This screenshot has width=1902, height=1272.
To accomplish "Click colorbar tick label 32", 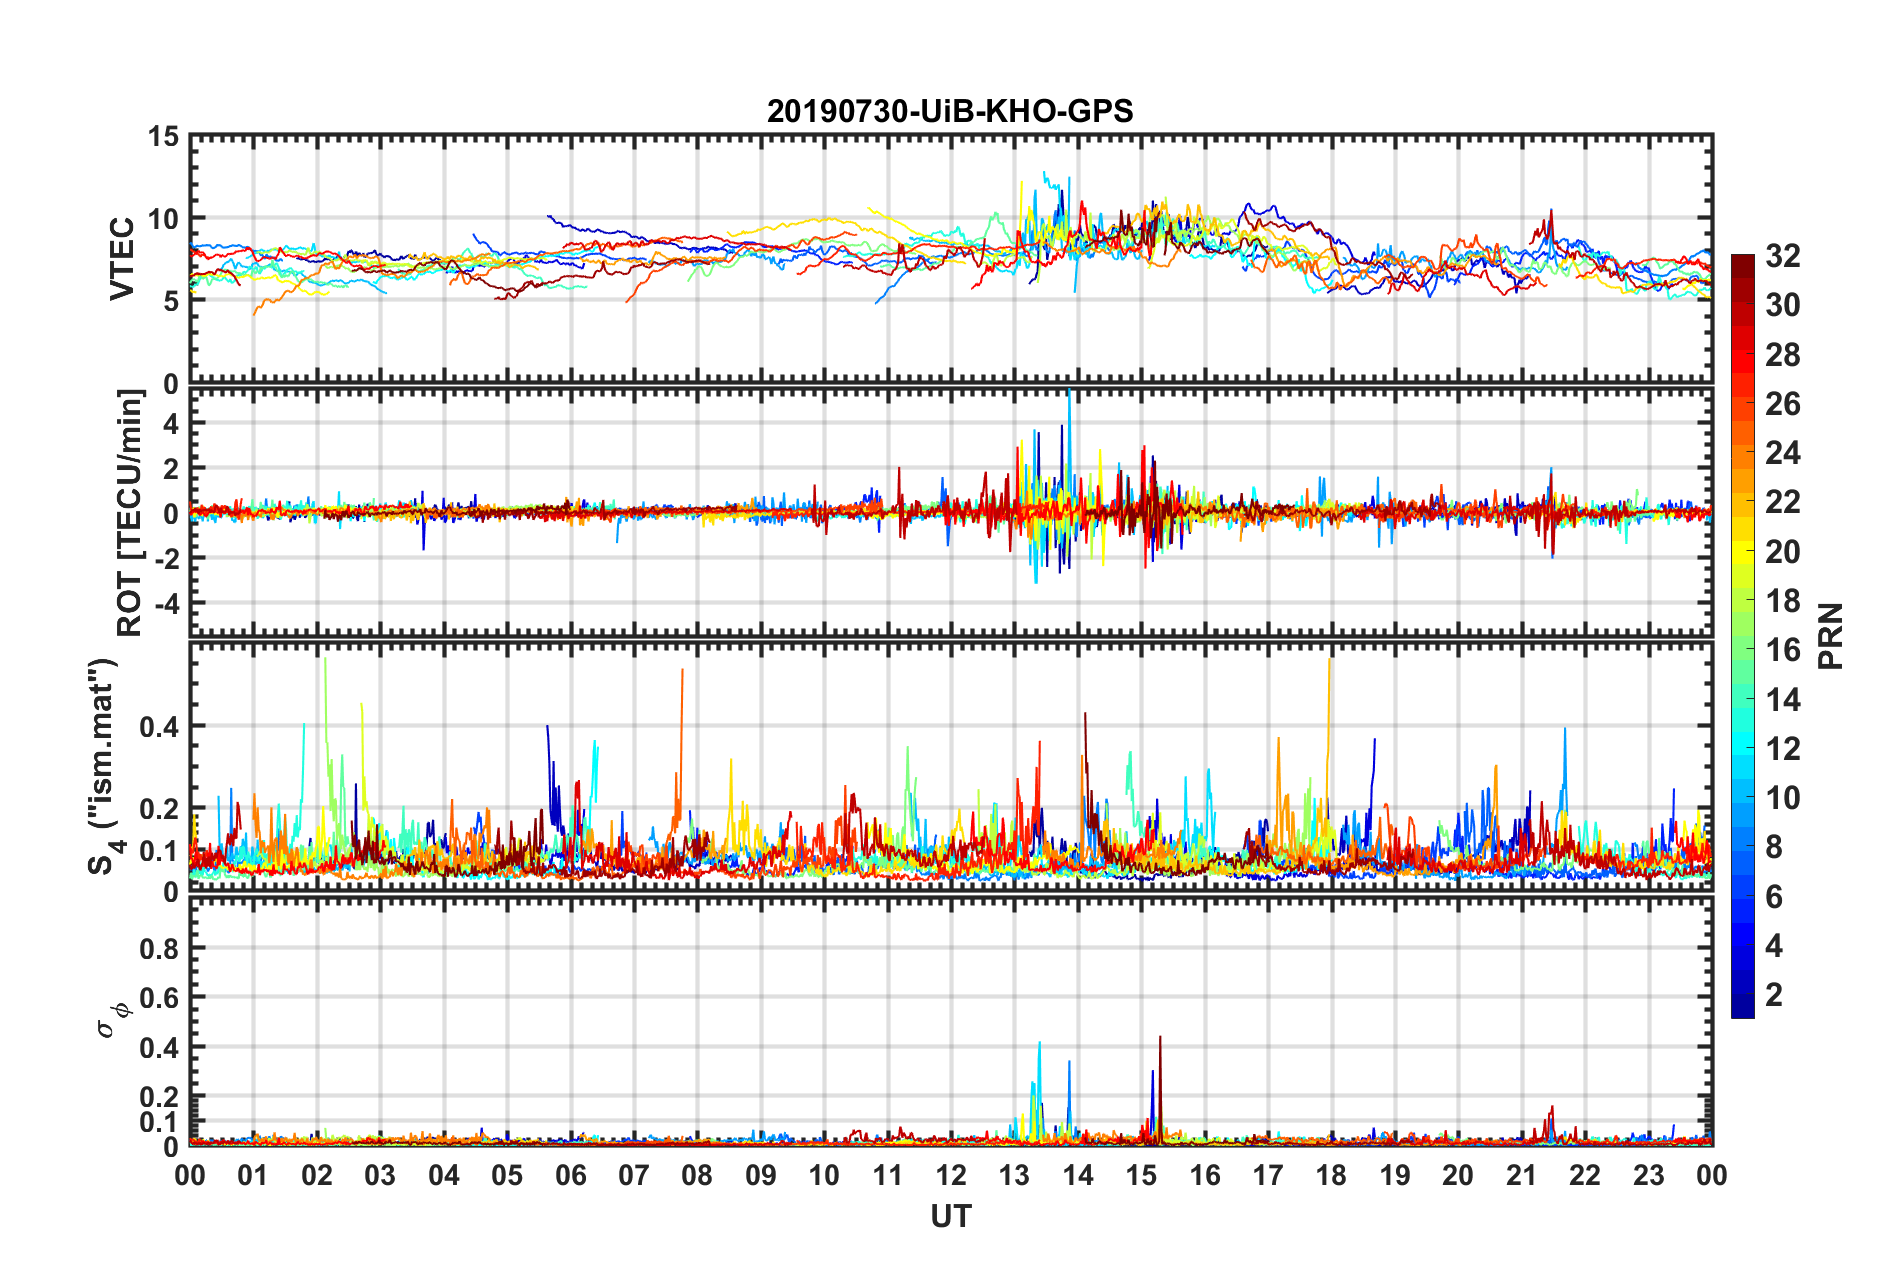I will 1782,256.
